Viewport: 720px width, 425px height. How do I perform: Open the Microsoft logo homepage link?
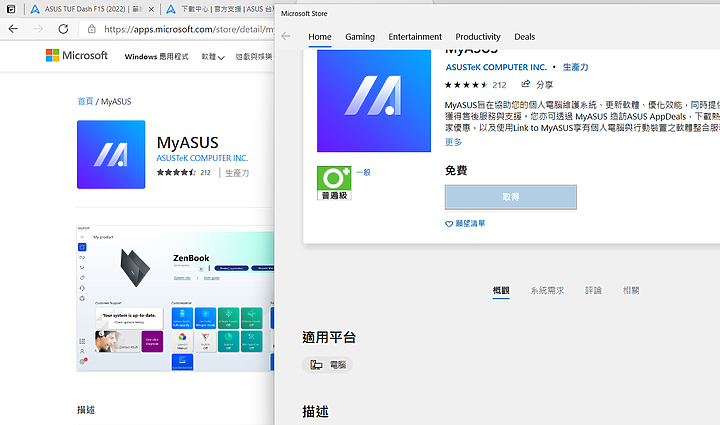(x=77, y=56)
